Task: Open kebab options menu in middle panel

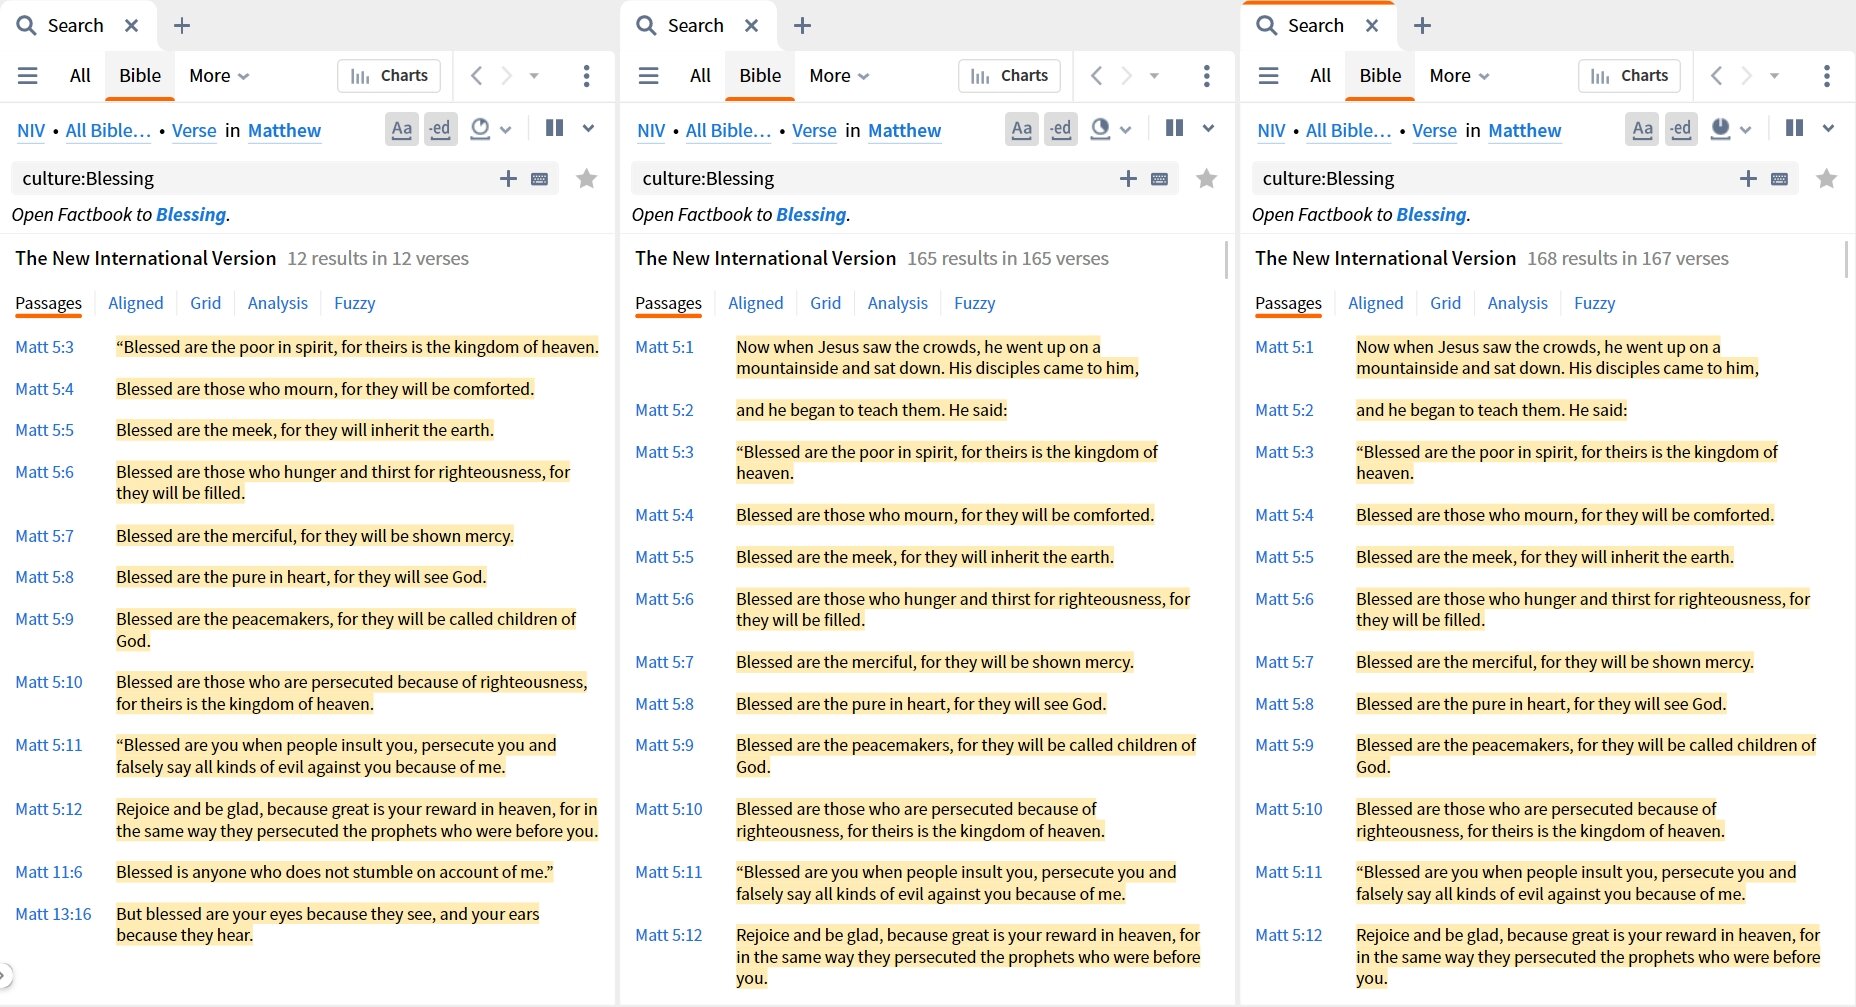Action: [1206, 76]
